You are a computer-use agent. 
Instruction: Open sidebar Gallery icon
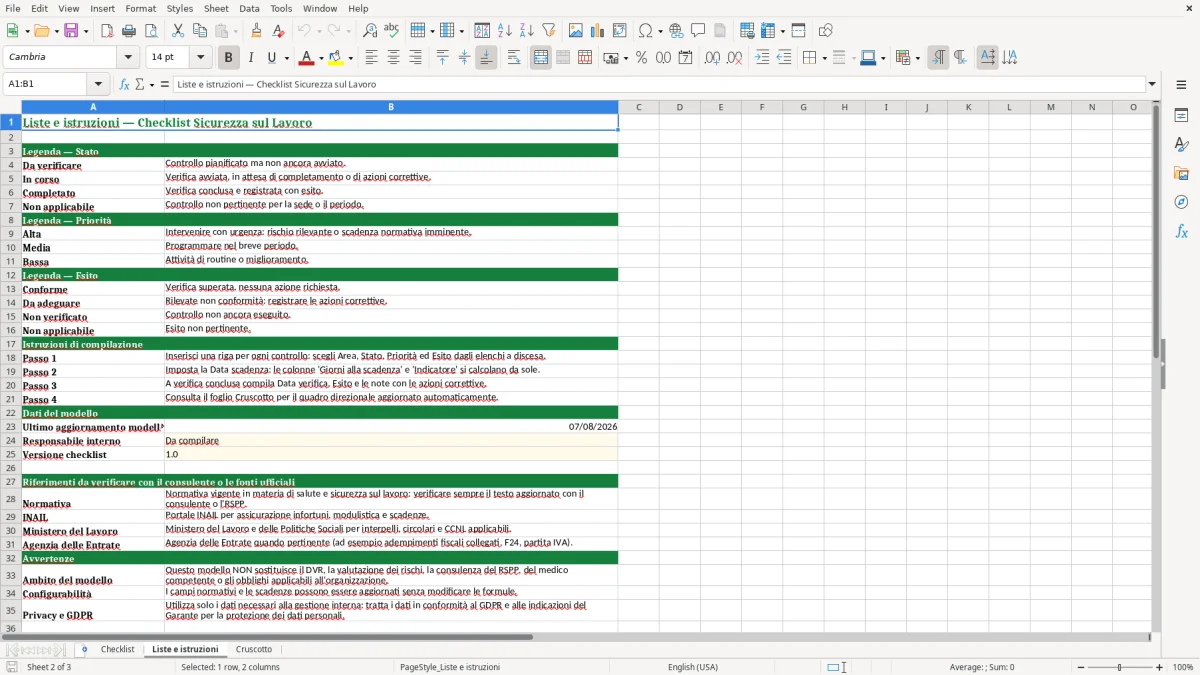pyautogui.click(x=1181, y=174)
